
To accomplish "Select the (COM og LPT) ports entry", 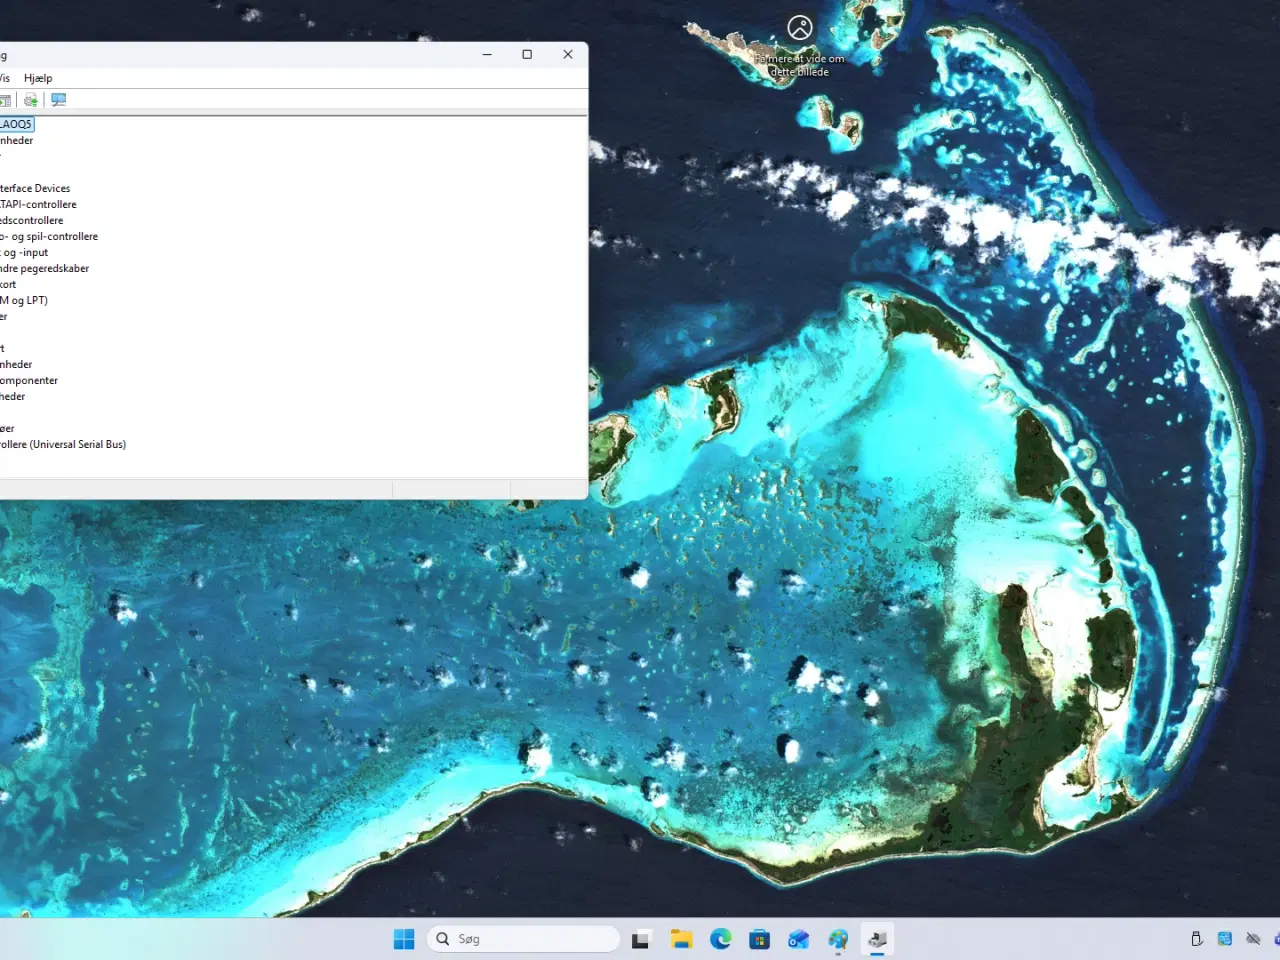I will [x=24, y=300].
